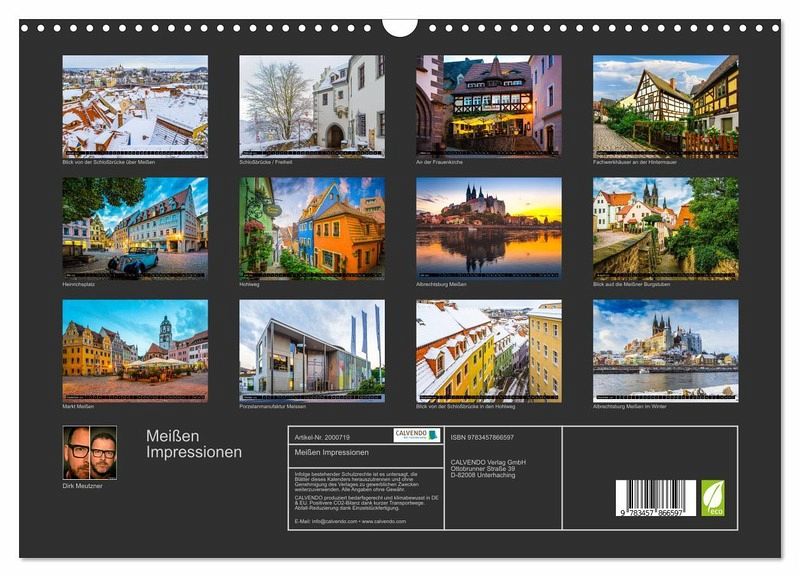Click the large 'Meißen Impressionen' title
Image resolution: width=800 pixels, height=577 pixels.
click(194, 444)
